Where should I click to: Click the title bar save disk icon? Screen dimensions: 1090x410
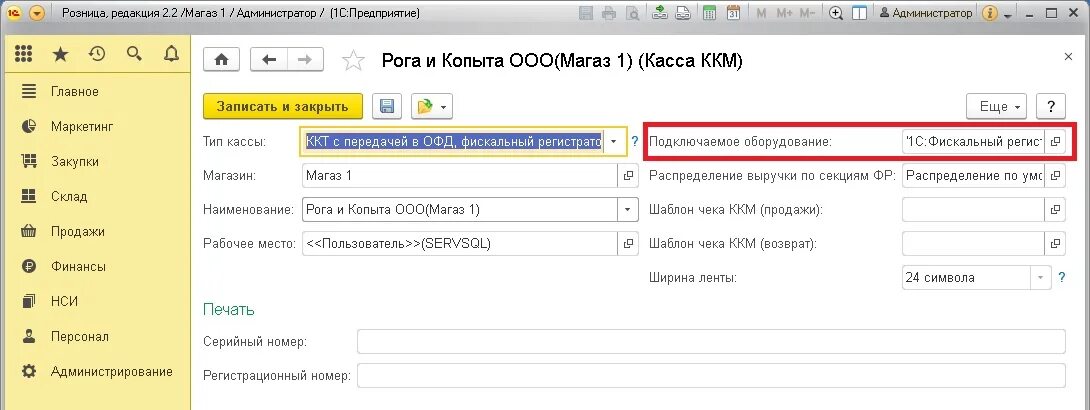(x=586, y=13)
